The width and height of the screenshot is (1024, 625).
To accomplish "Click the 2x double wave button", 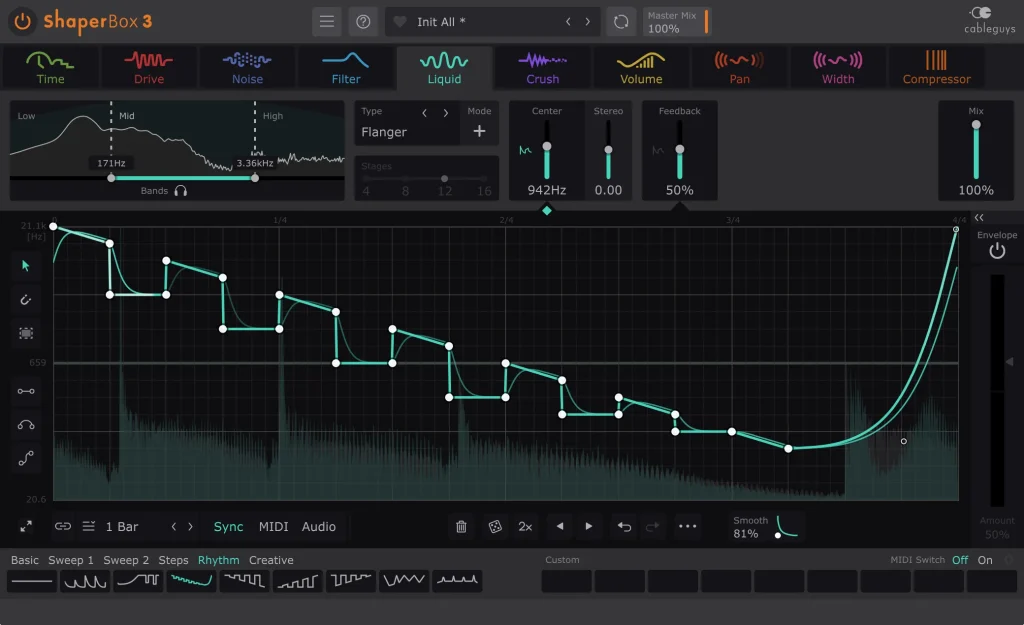I will click(525, 526).
